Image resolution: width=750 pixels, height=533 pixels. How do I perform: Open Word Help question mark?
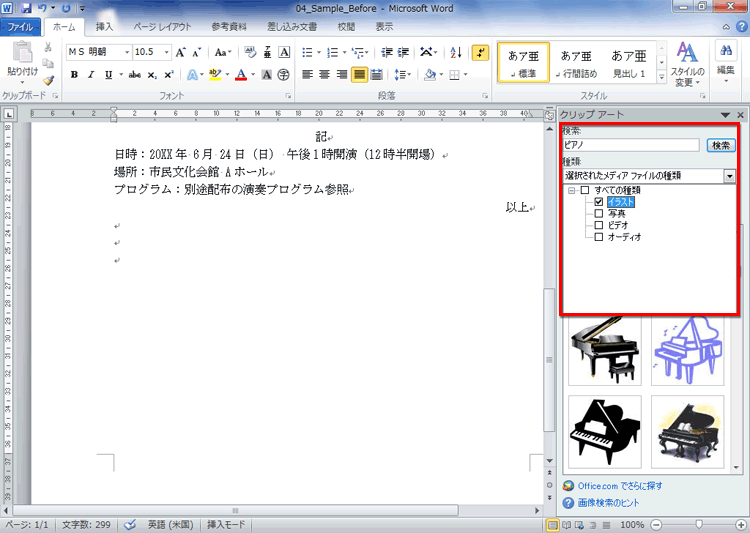tap(742, 27)
